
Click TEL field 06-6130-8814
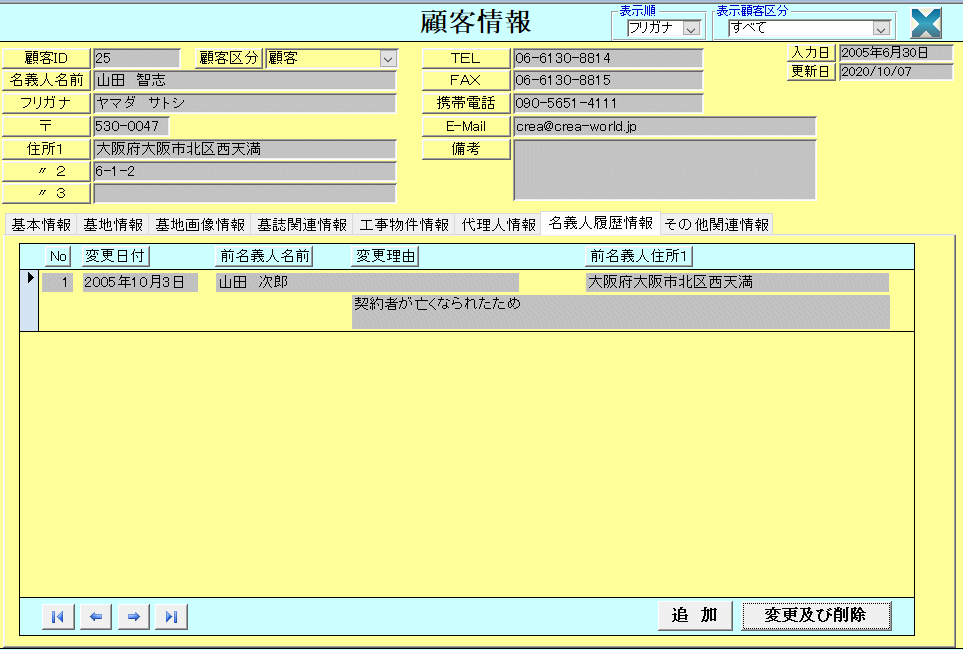click(x=608, y=58)
